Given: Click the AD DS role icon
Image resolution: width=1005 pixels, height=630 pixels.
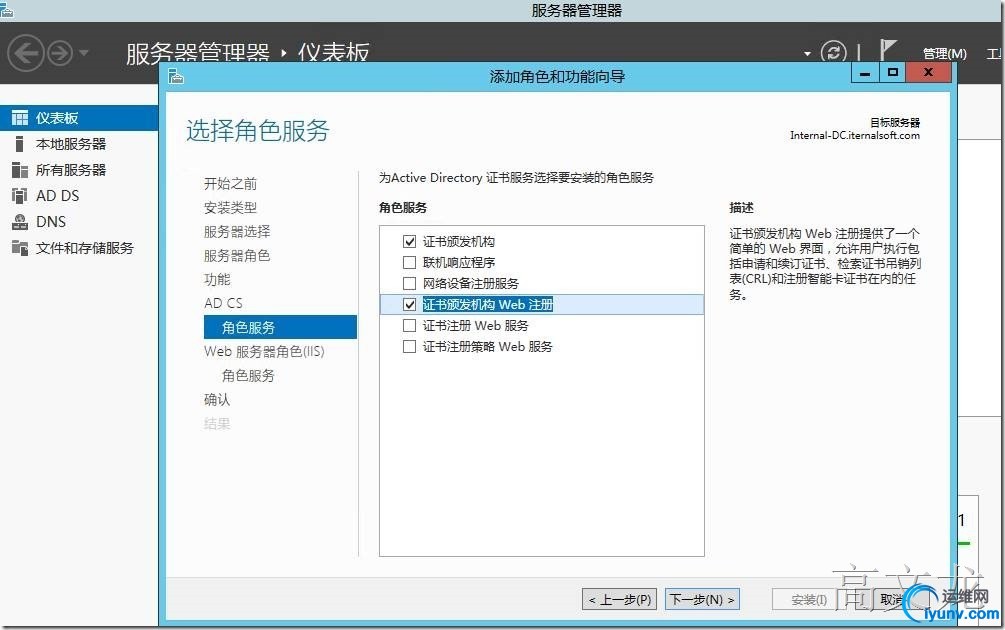Looking at the screenshot, I should (20, 195).
